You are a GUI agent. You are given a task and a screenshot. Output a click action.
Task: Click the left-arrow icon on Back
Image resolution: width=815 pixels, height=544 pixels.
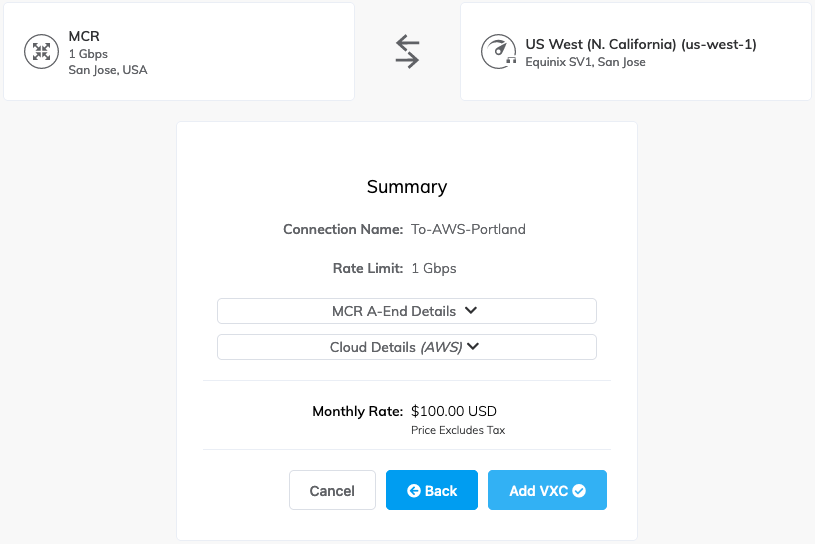414,491
